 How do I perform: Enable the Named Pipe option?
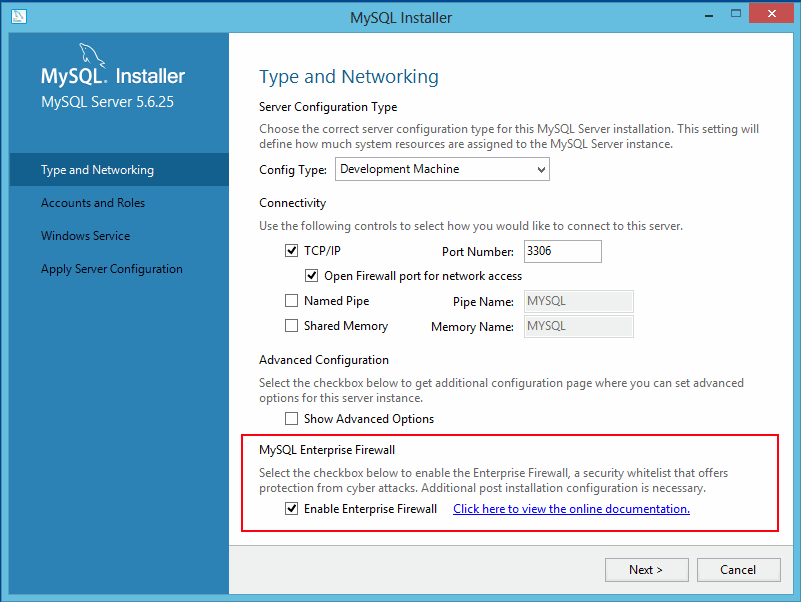click(291, 300)
